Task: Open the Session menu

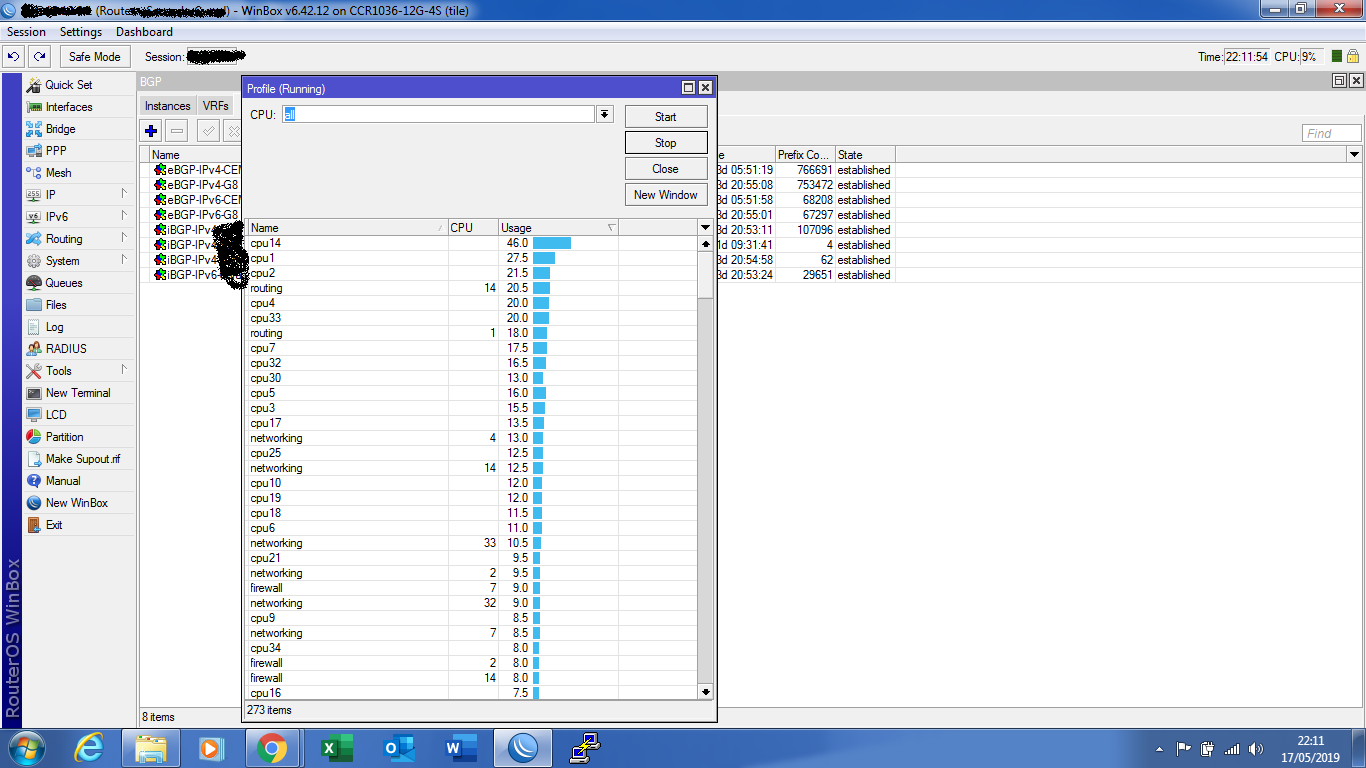Action: click(26, 32)
